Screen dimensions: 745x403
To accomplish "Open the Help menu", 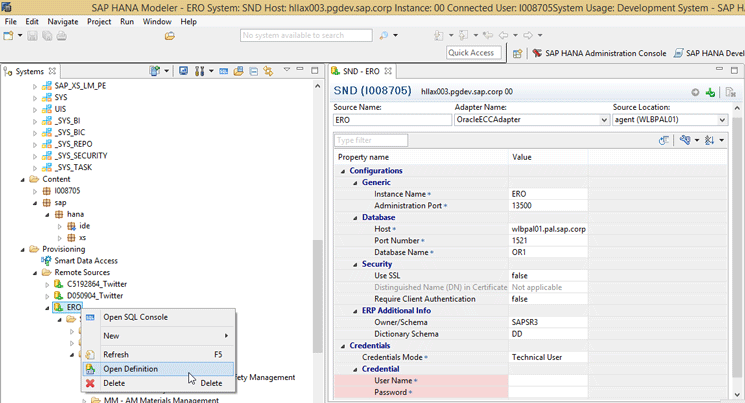I will 188,21.
